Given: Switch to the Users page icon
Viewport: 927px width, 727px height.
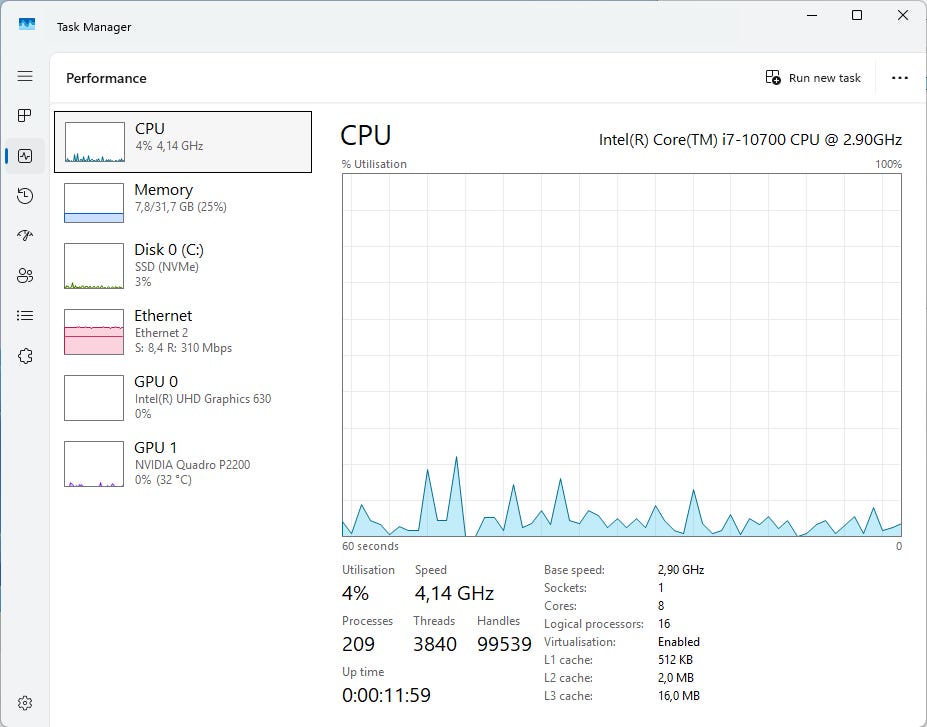Looking at the screenshot, I should click(25, 276).
